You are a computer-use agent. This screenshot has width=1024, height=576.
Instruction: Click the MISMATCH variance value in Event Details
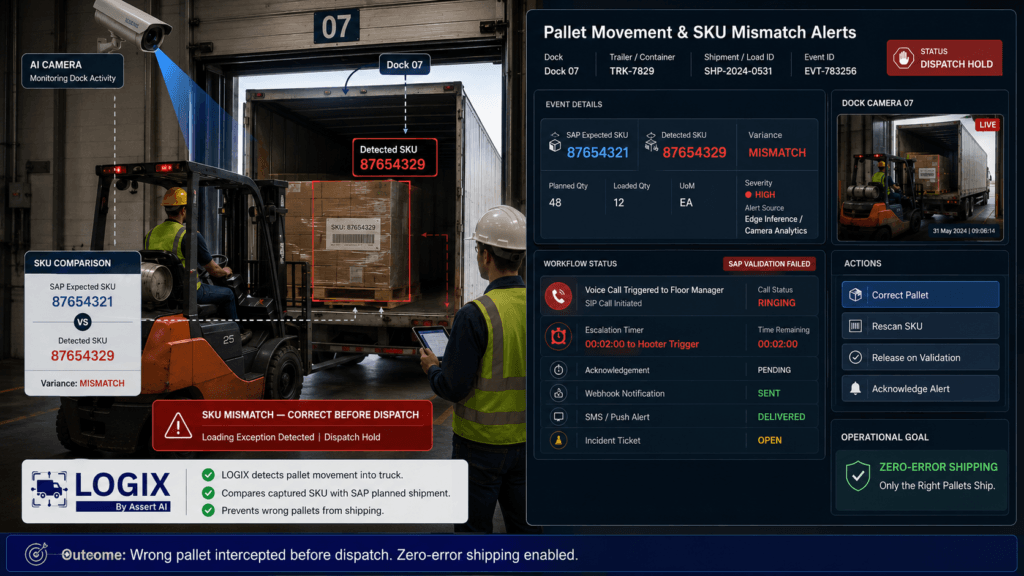click(777, 153)
